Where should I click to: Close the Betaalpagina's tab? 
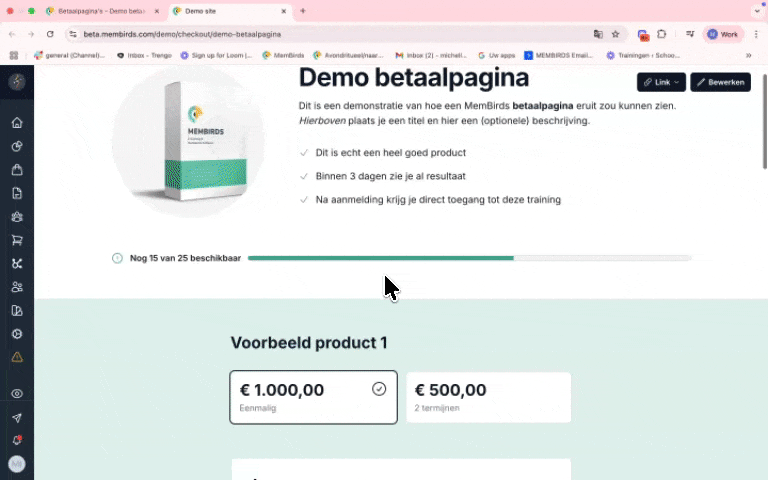point(157,11)
